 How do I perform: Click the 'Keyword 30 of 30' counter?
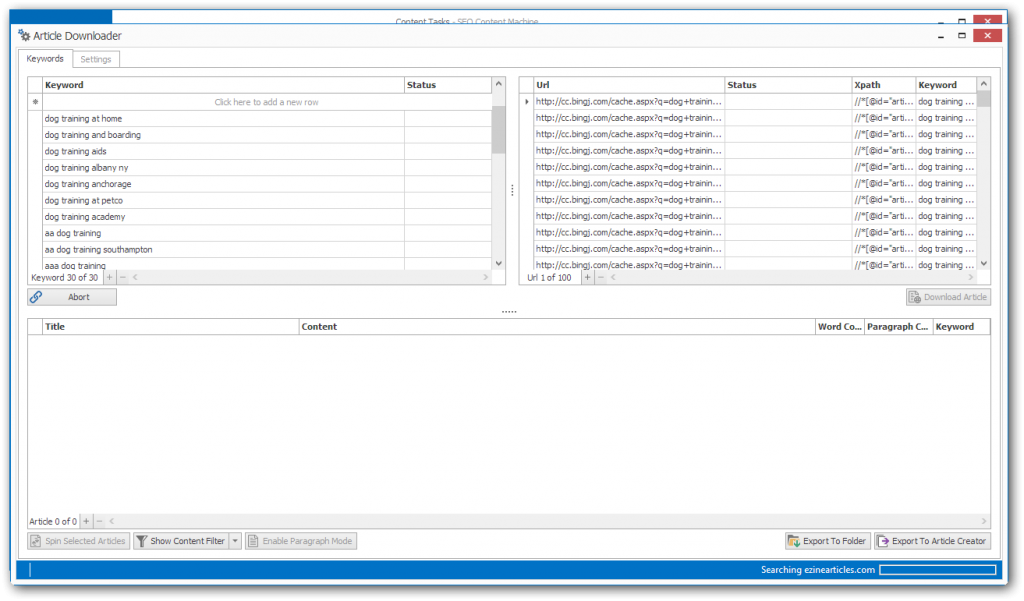[x=65, y=277]
